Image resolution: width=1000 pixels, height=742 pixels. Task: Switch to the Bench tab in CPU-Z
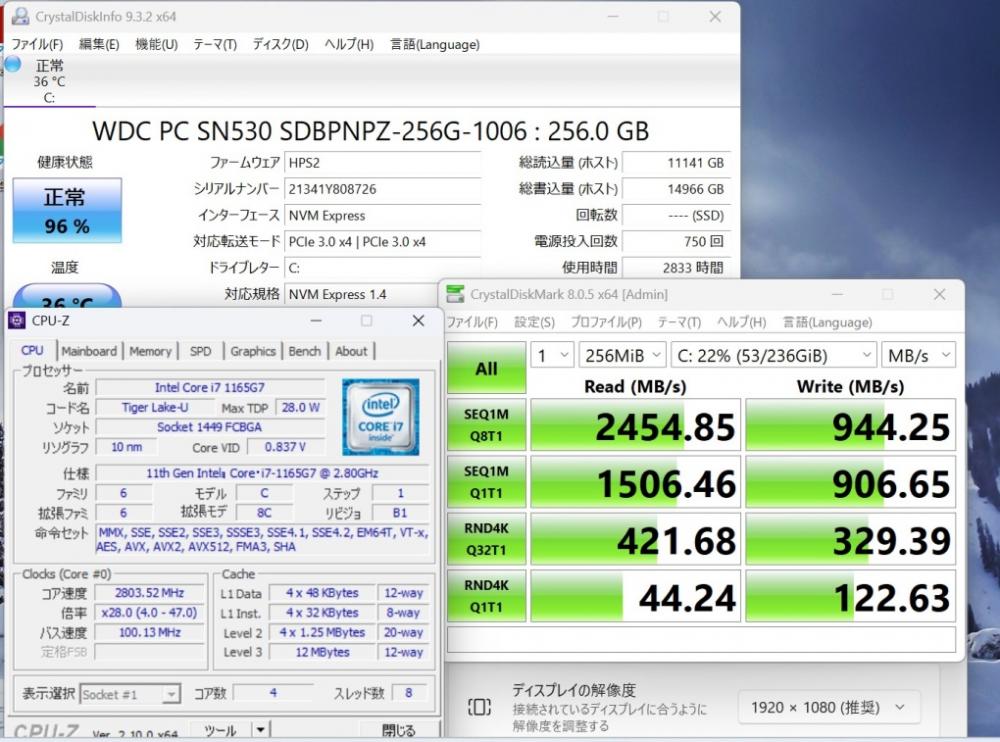point(305,351)
